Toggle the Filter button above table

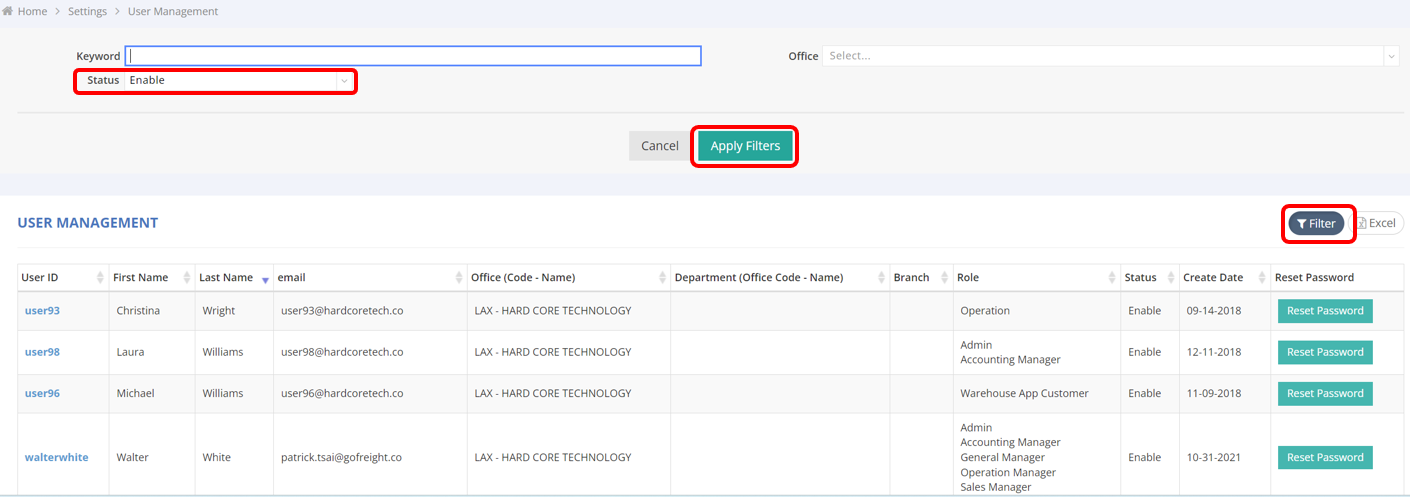(x=1315, y=224)
